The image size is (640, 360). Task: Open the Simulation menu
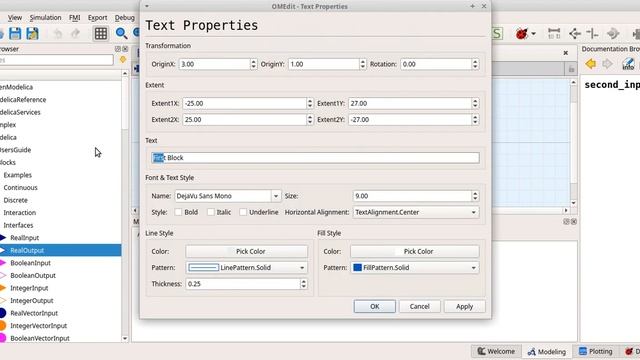coord(45,18)
